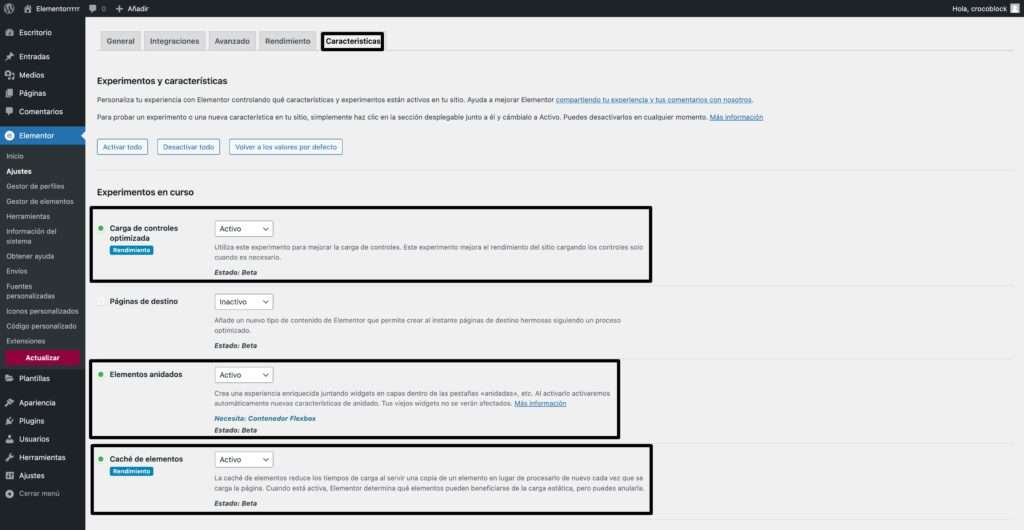Open Gestor de perfiles submenu item

[x=35, y=187]
